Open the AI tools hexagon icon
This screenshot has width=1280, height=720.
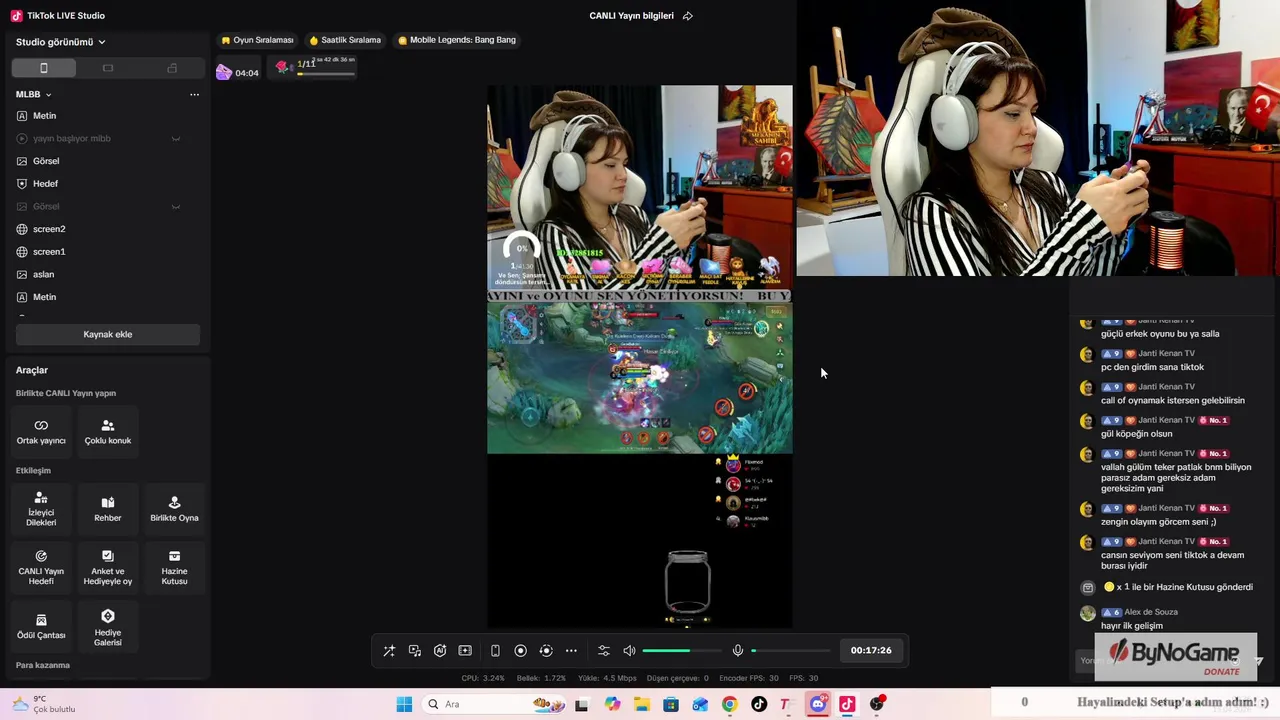(x=440, y=650)
